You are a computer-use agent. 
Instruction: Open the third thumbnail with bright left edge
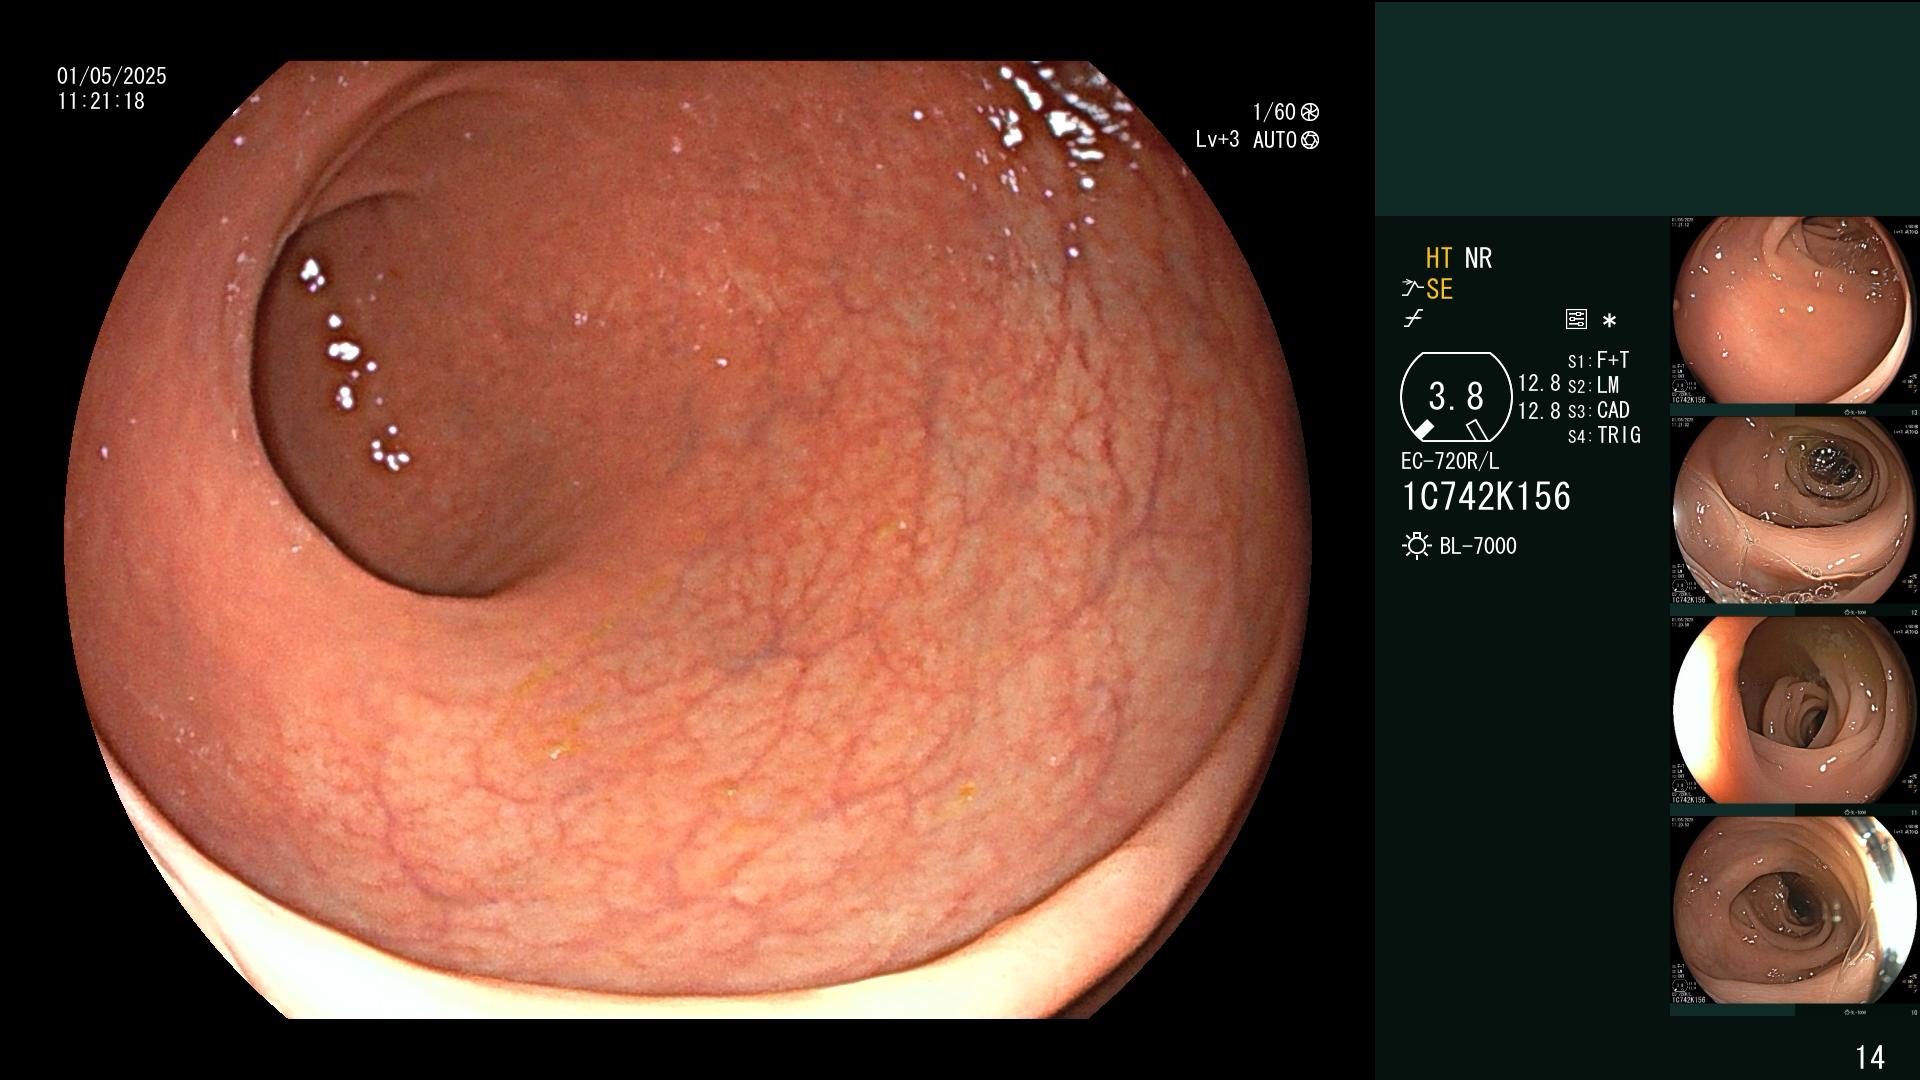pos(1795,710)
